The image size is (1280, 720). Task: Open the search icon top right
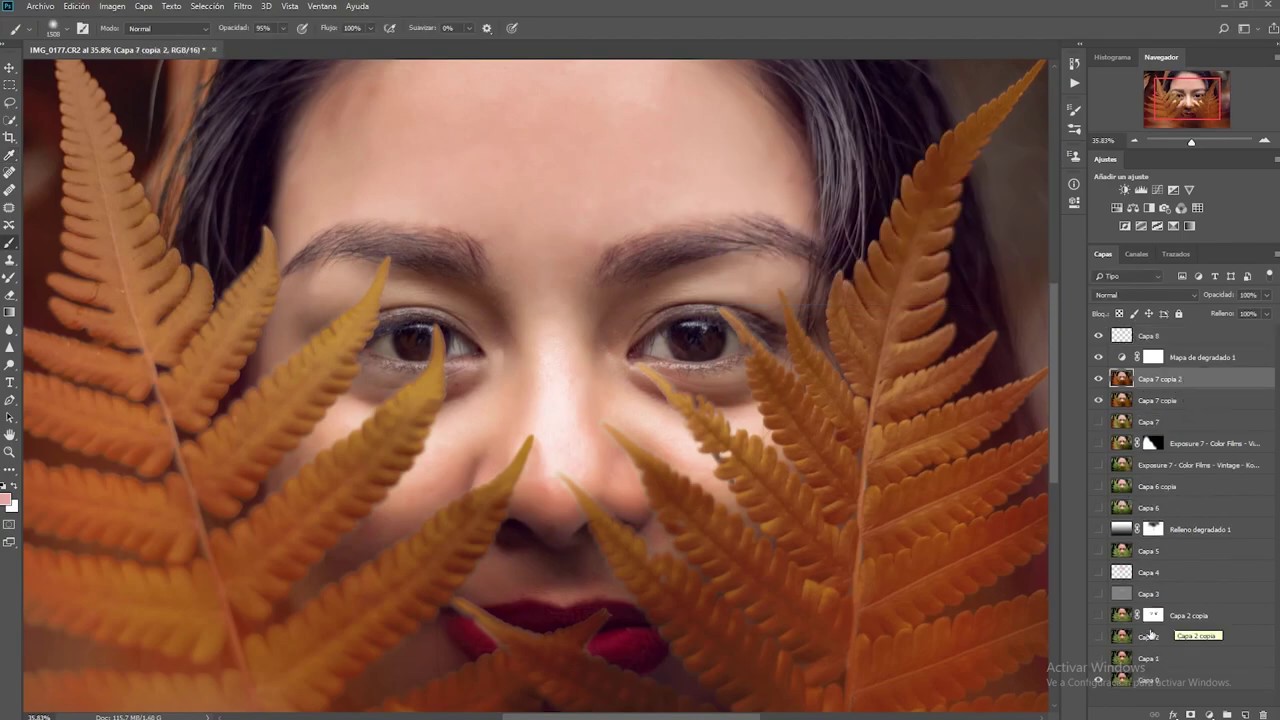tap(1224, 28)
